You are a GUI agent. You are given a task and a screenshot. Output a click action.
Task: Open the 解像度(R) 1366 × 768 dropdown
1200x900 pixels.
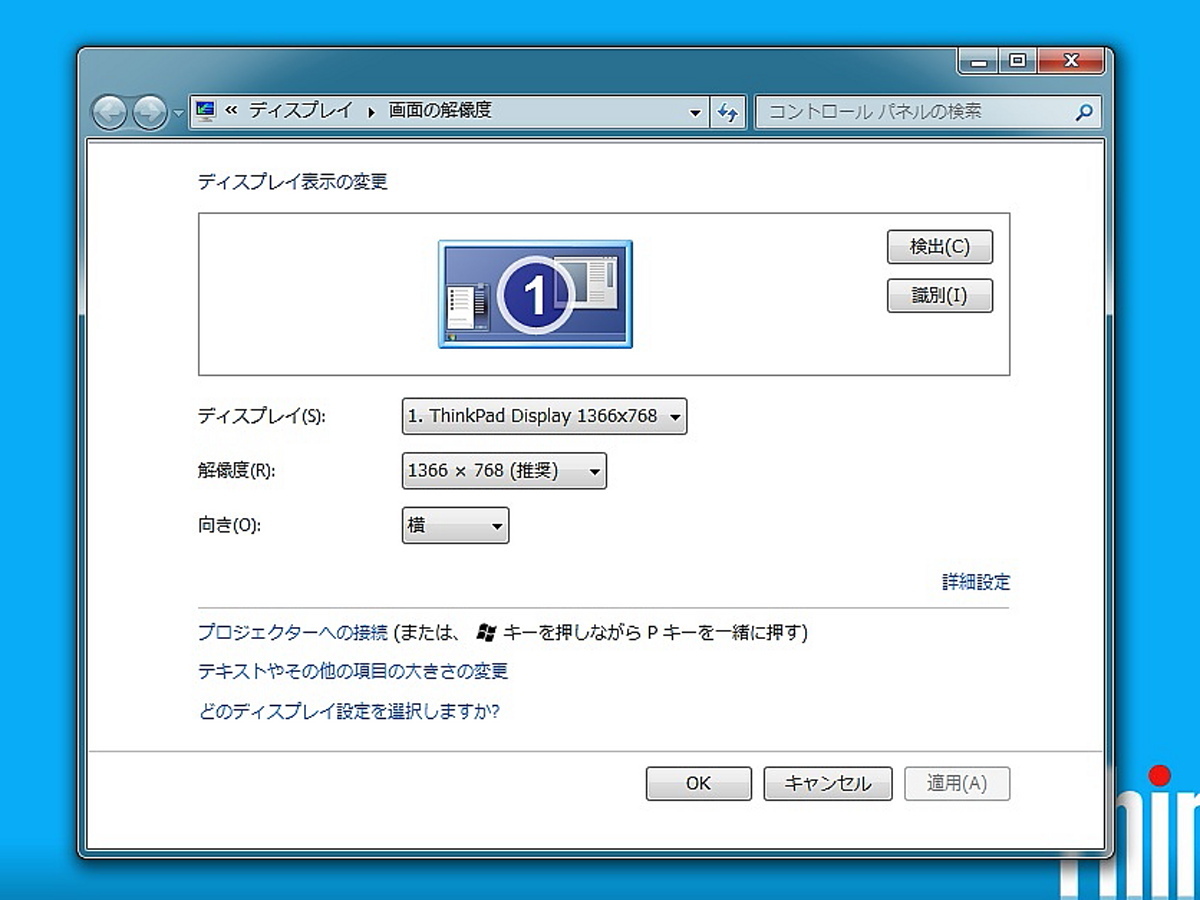pyautogui.click(x=504, y=471)
